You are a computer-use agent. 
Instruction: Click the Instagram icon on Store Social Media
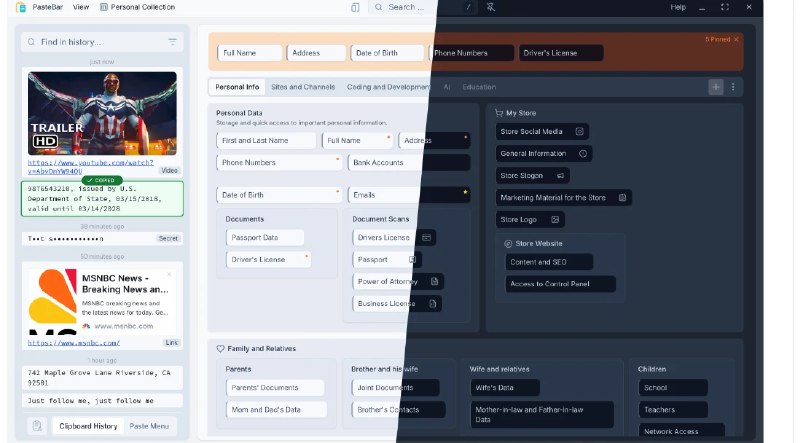click(x=579, y=131)
